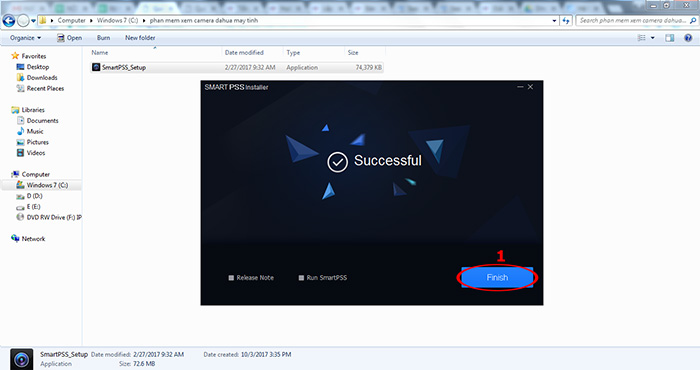Click the Finish button in installer
700x370 pixels.
(x=497, y=278)
